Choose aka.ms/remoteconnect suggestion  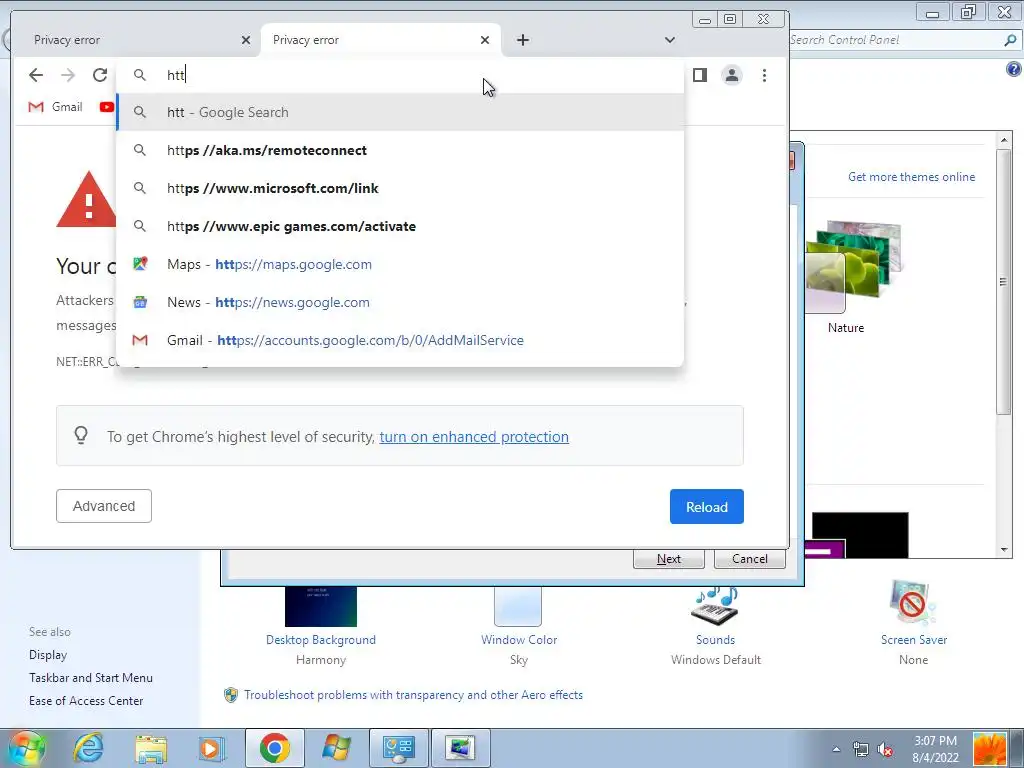click(x=400, y=150)
